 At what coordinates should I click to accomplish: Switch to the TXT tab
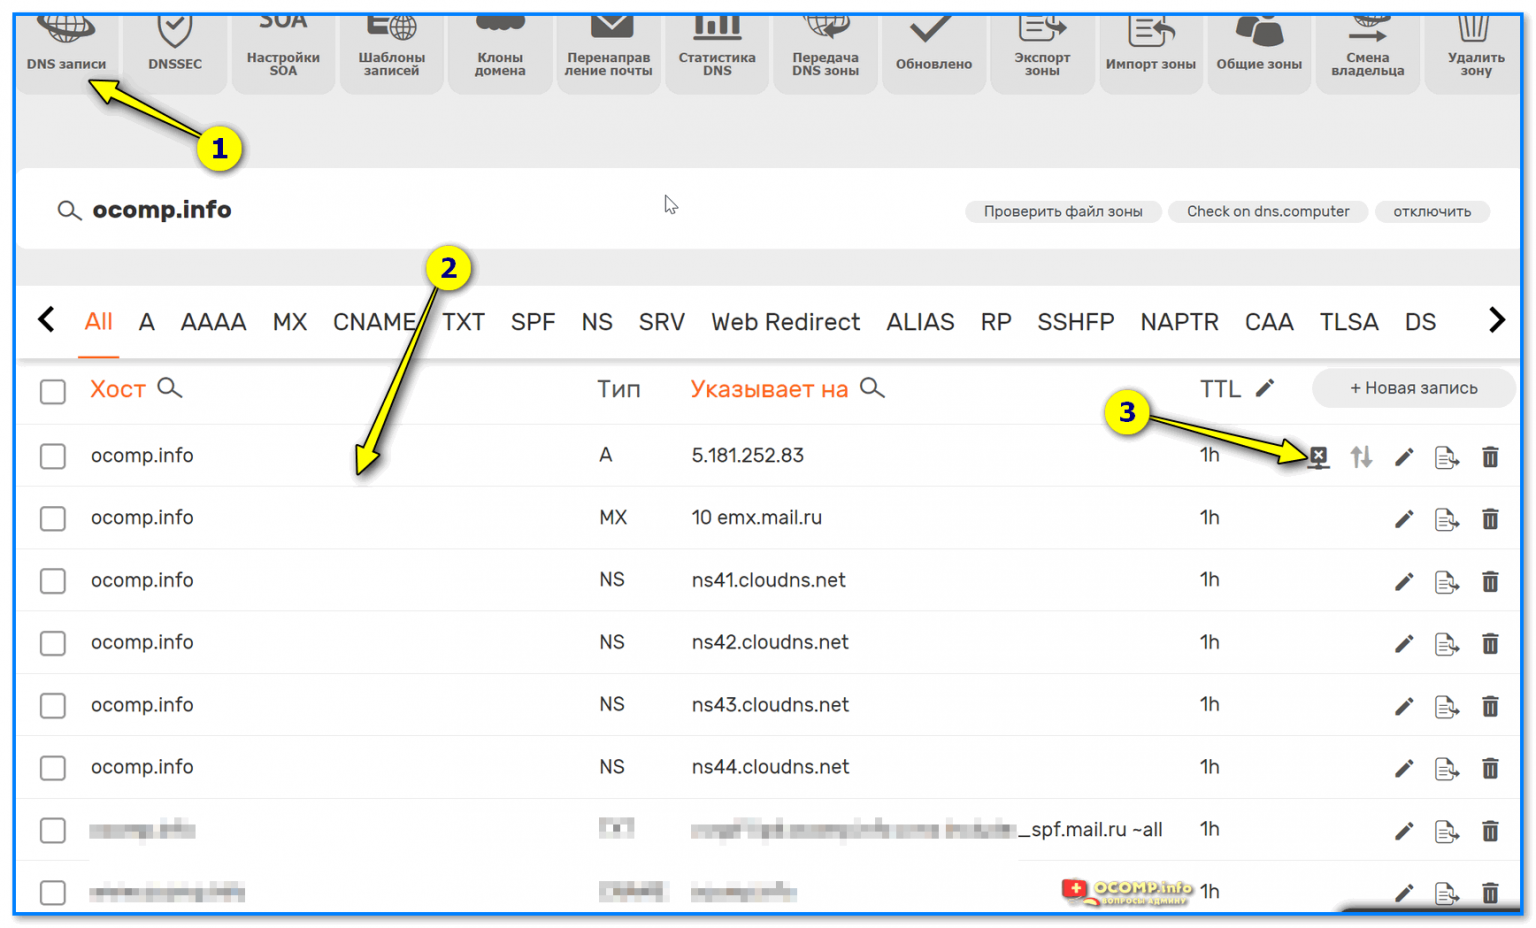pos(463,322)
